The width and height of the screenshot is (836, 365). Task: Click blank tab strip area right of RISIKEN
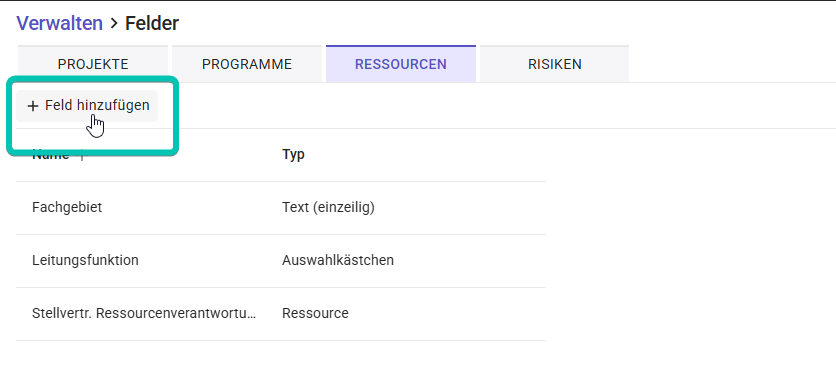[732, 64]
